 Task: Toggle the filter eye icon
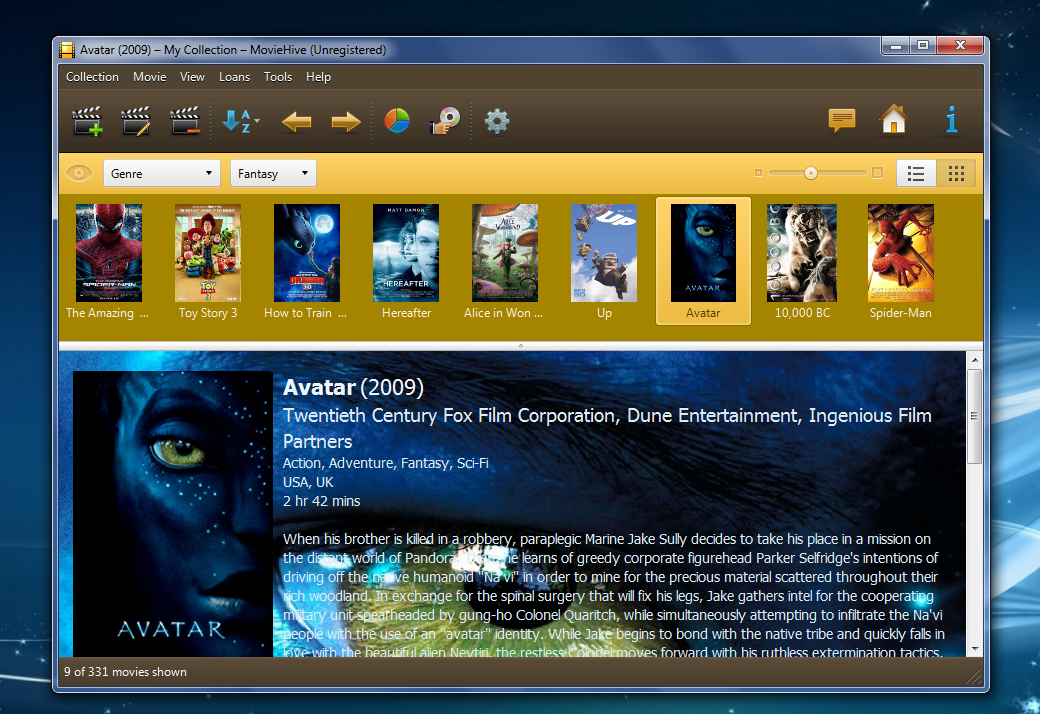tap(79, 173)
